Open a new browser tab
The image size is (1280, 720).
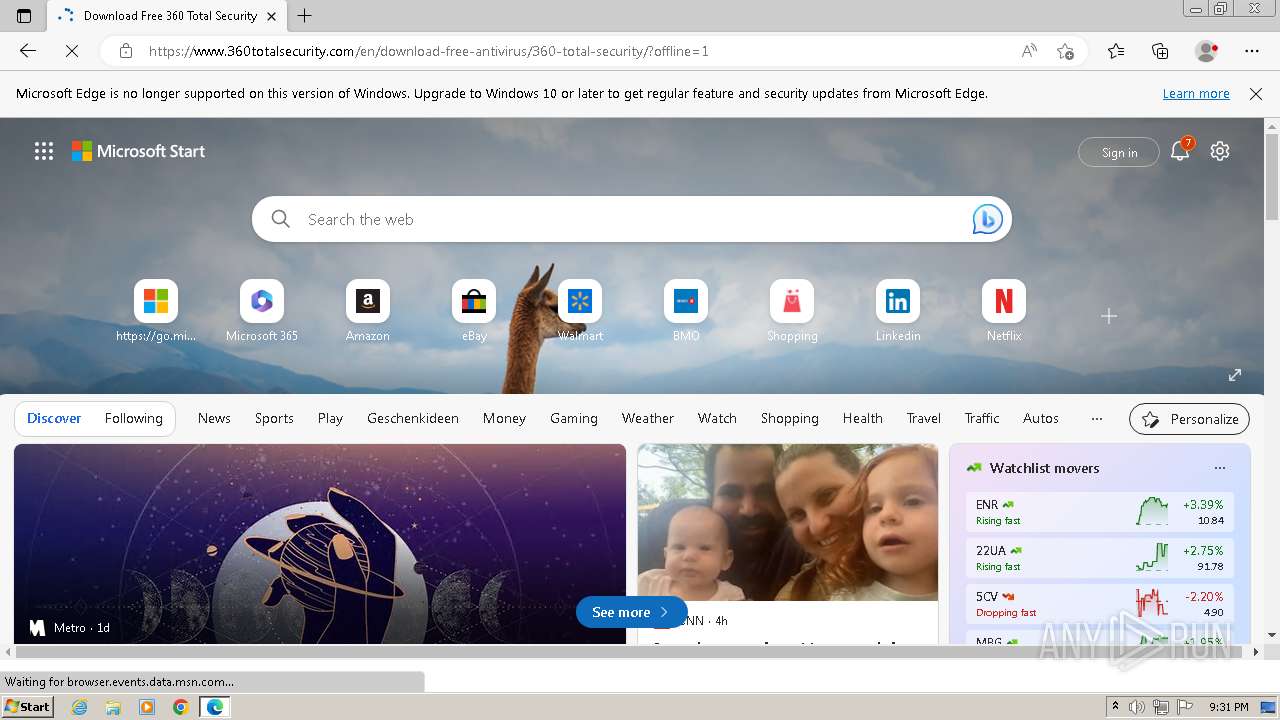pyautogui.click(x=305, y=16)
